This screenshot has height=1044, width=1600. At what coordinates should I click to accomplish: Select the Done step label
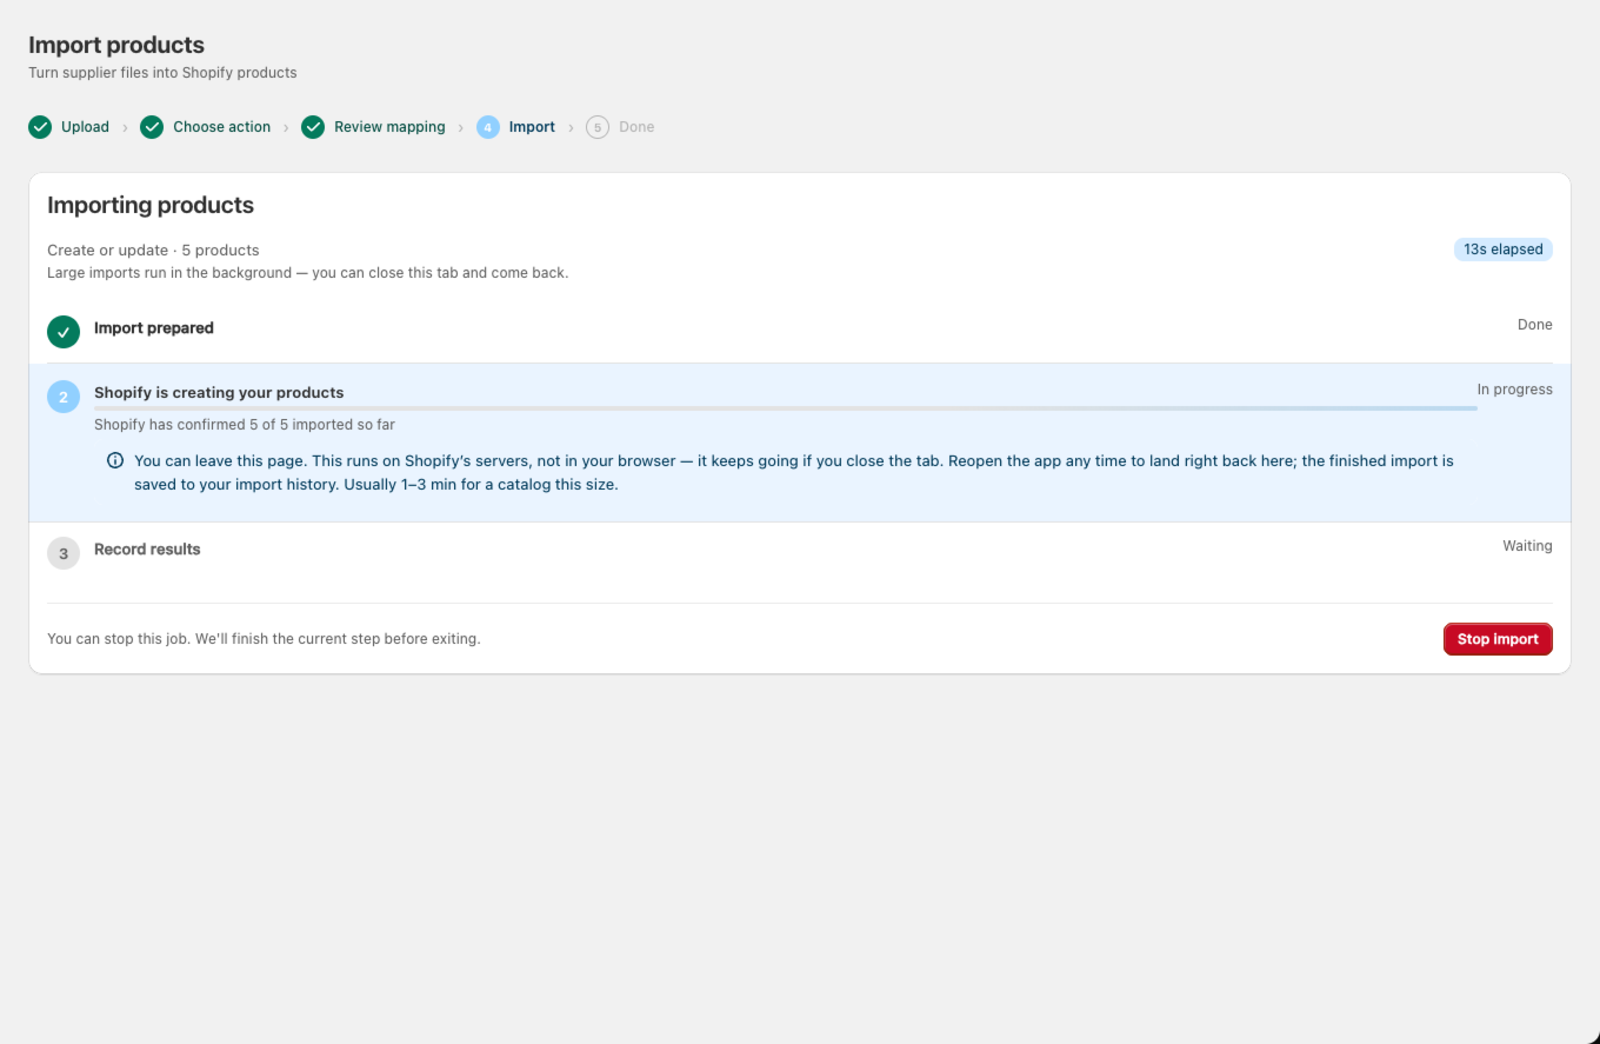point(637,127)
